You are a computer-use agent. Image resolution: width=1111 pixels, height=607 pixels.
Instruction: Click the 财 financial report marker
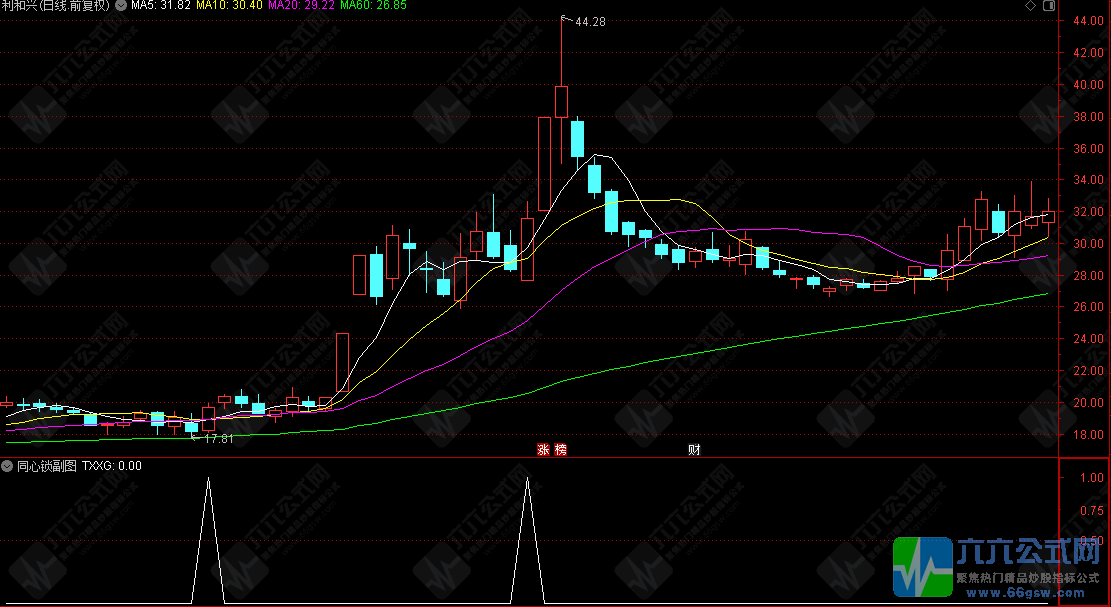click(x=694, y=450)
